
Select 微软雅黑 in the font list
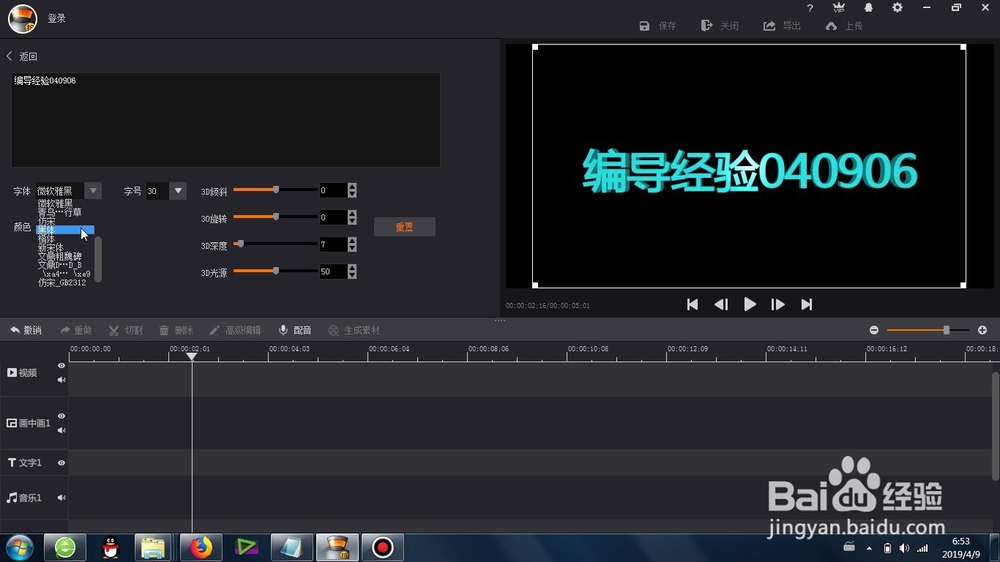tap(55, 203)
